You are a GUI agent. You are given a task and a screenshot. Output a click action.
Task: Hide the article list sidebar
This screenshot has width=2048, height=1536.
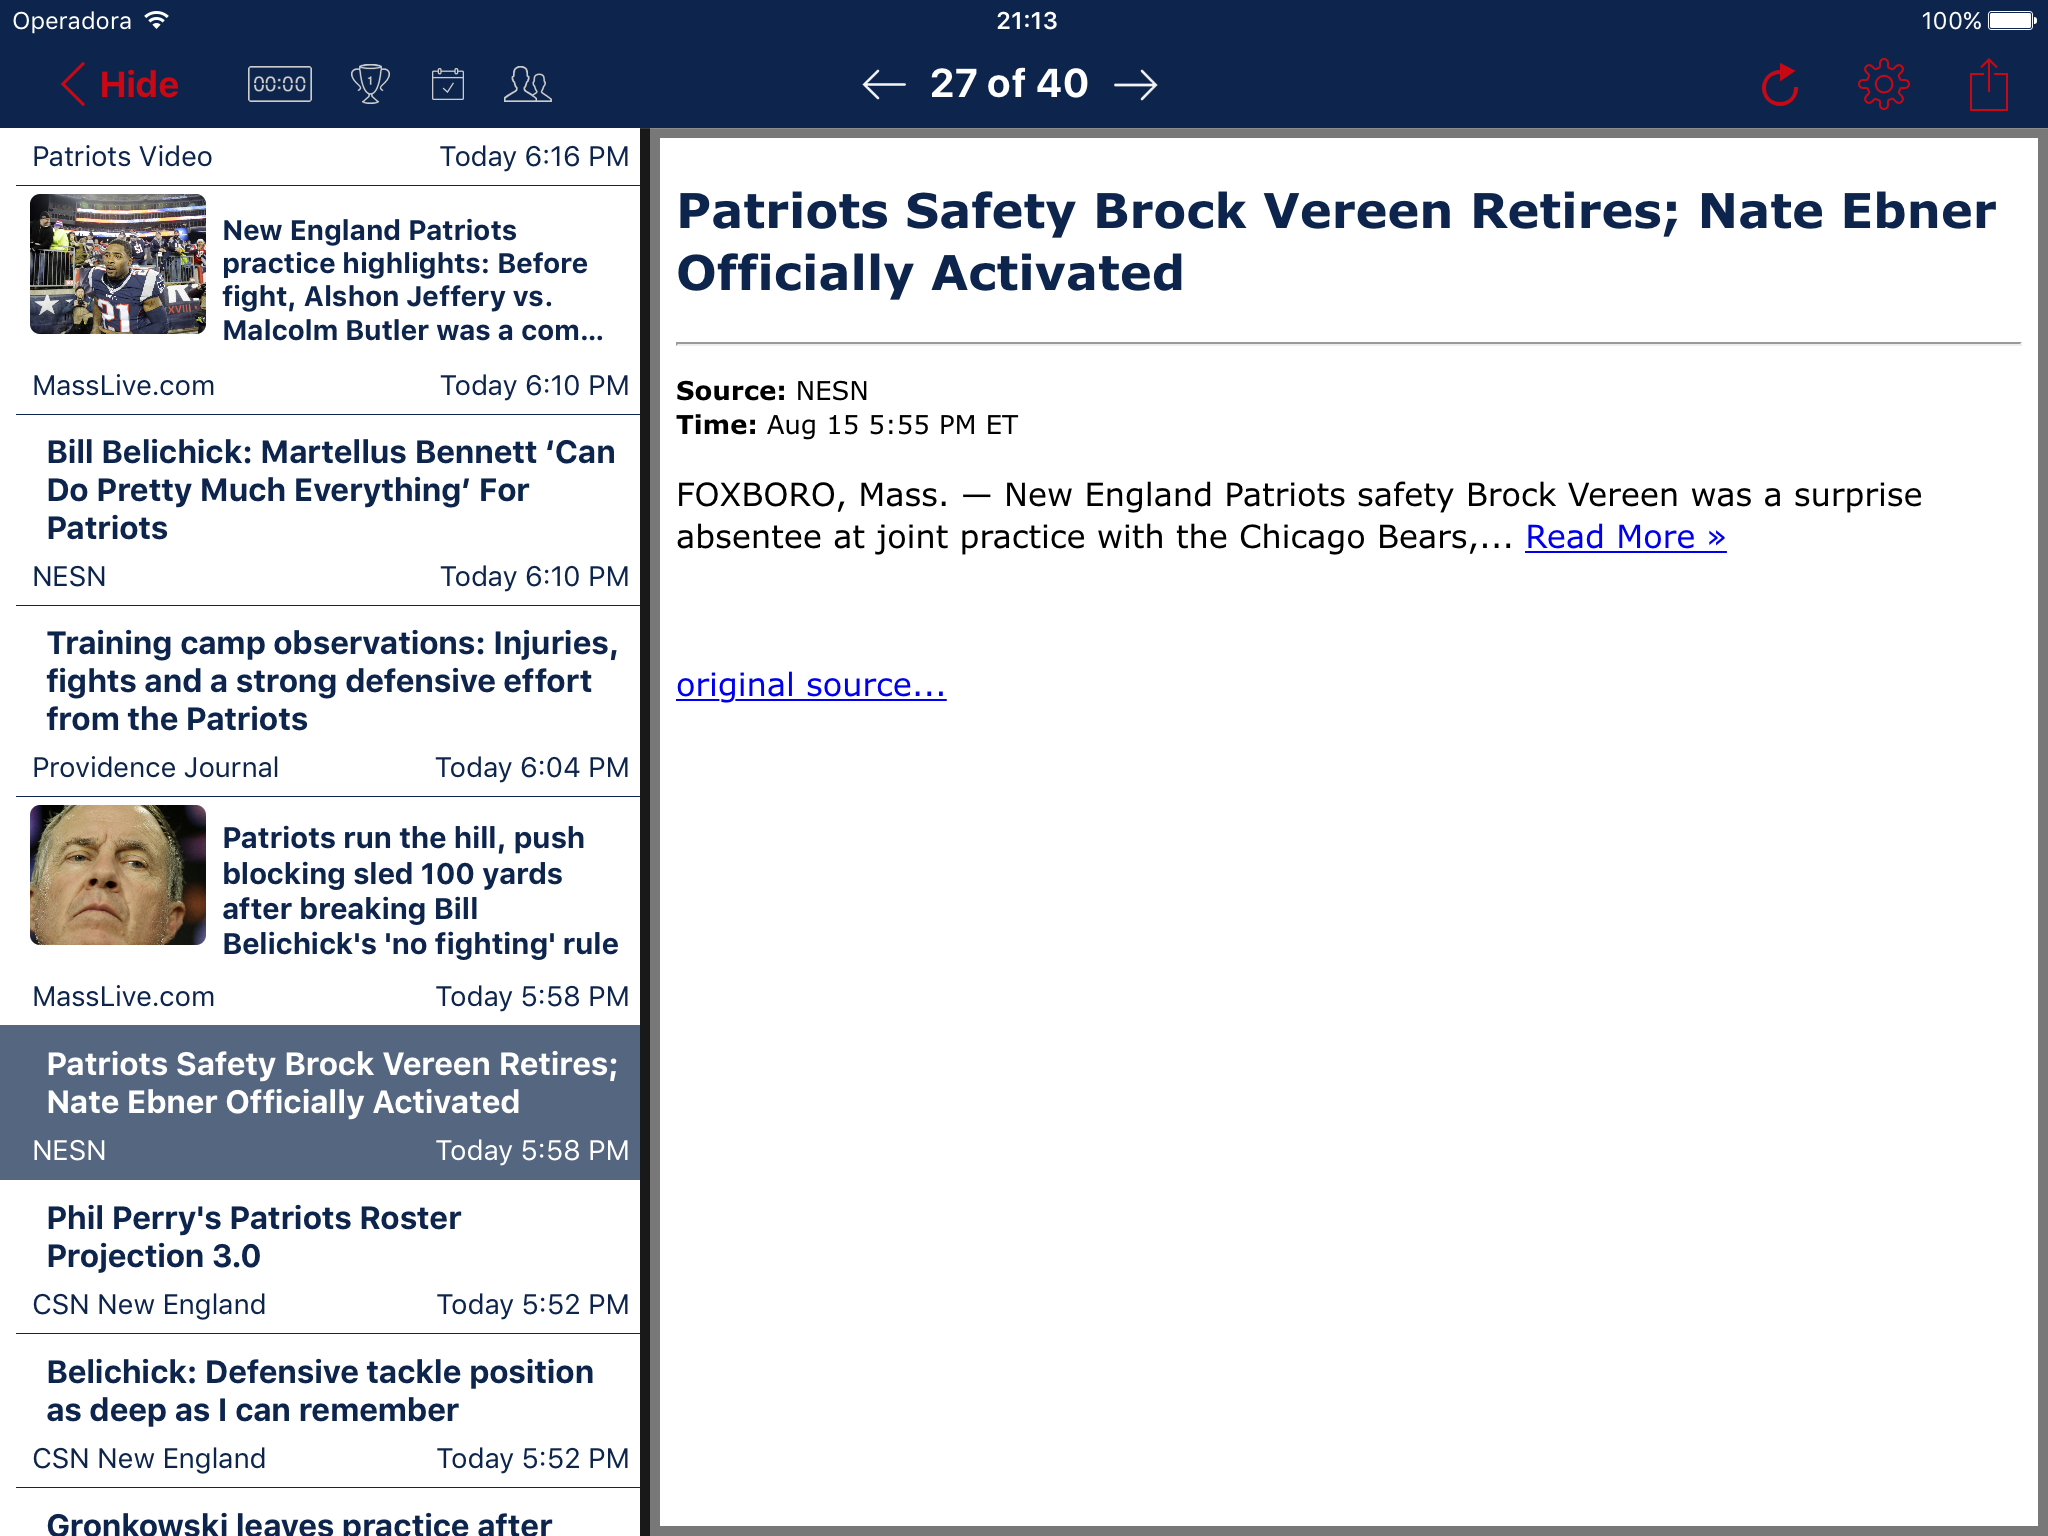120,85
